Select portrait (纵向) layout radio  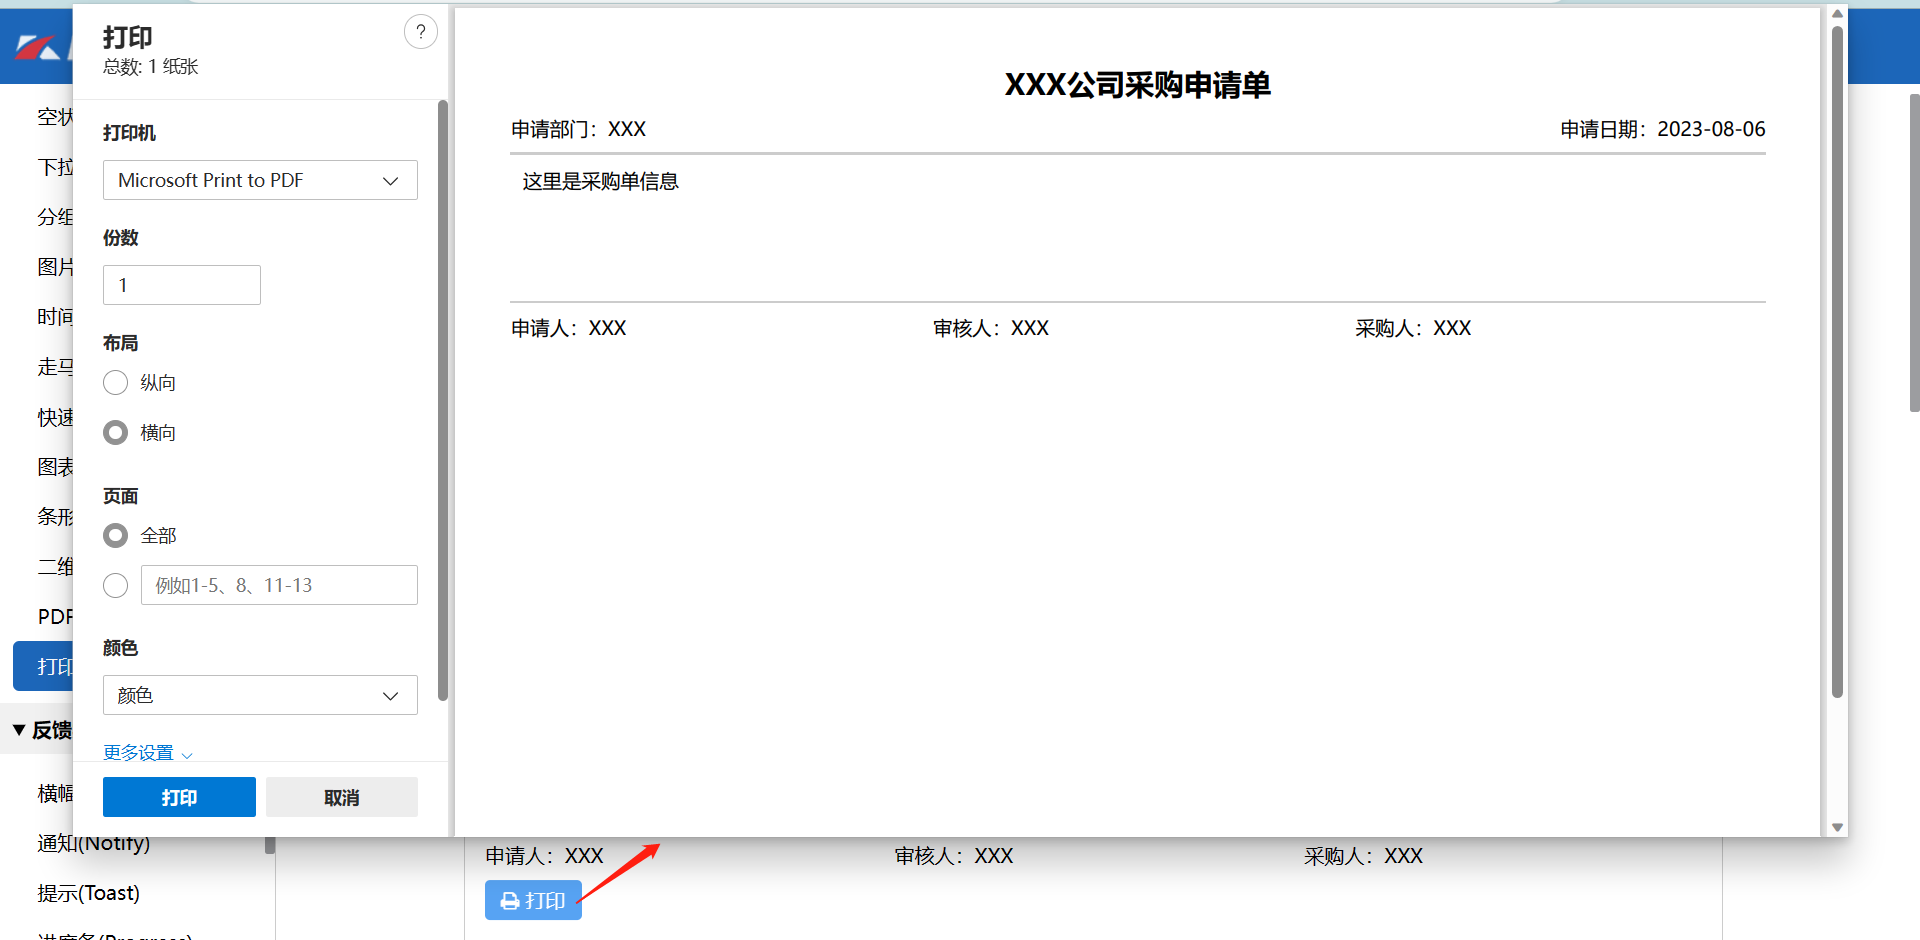116,383
